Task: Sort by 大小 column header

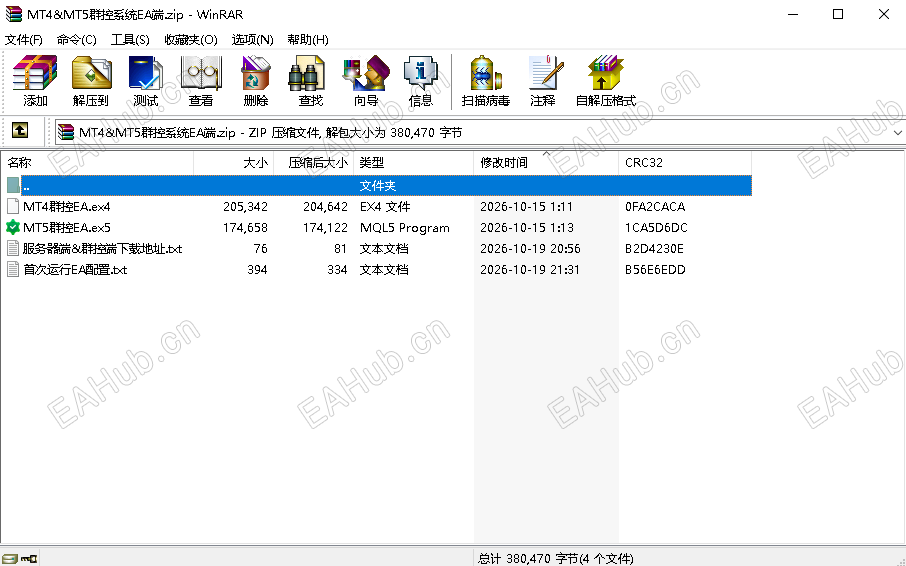Action: coord(233,163)
